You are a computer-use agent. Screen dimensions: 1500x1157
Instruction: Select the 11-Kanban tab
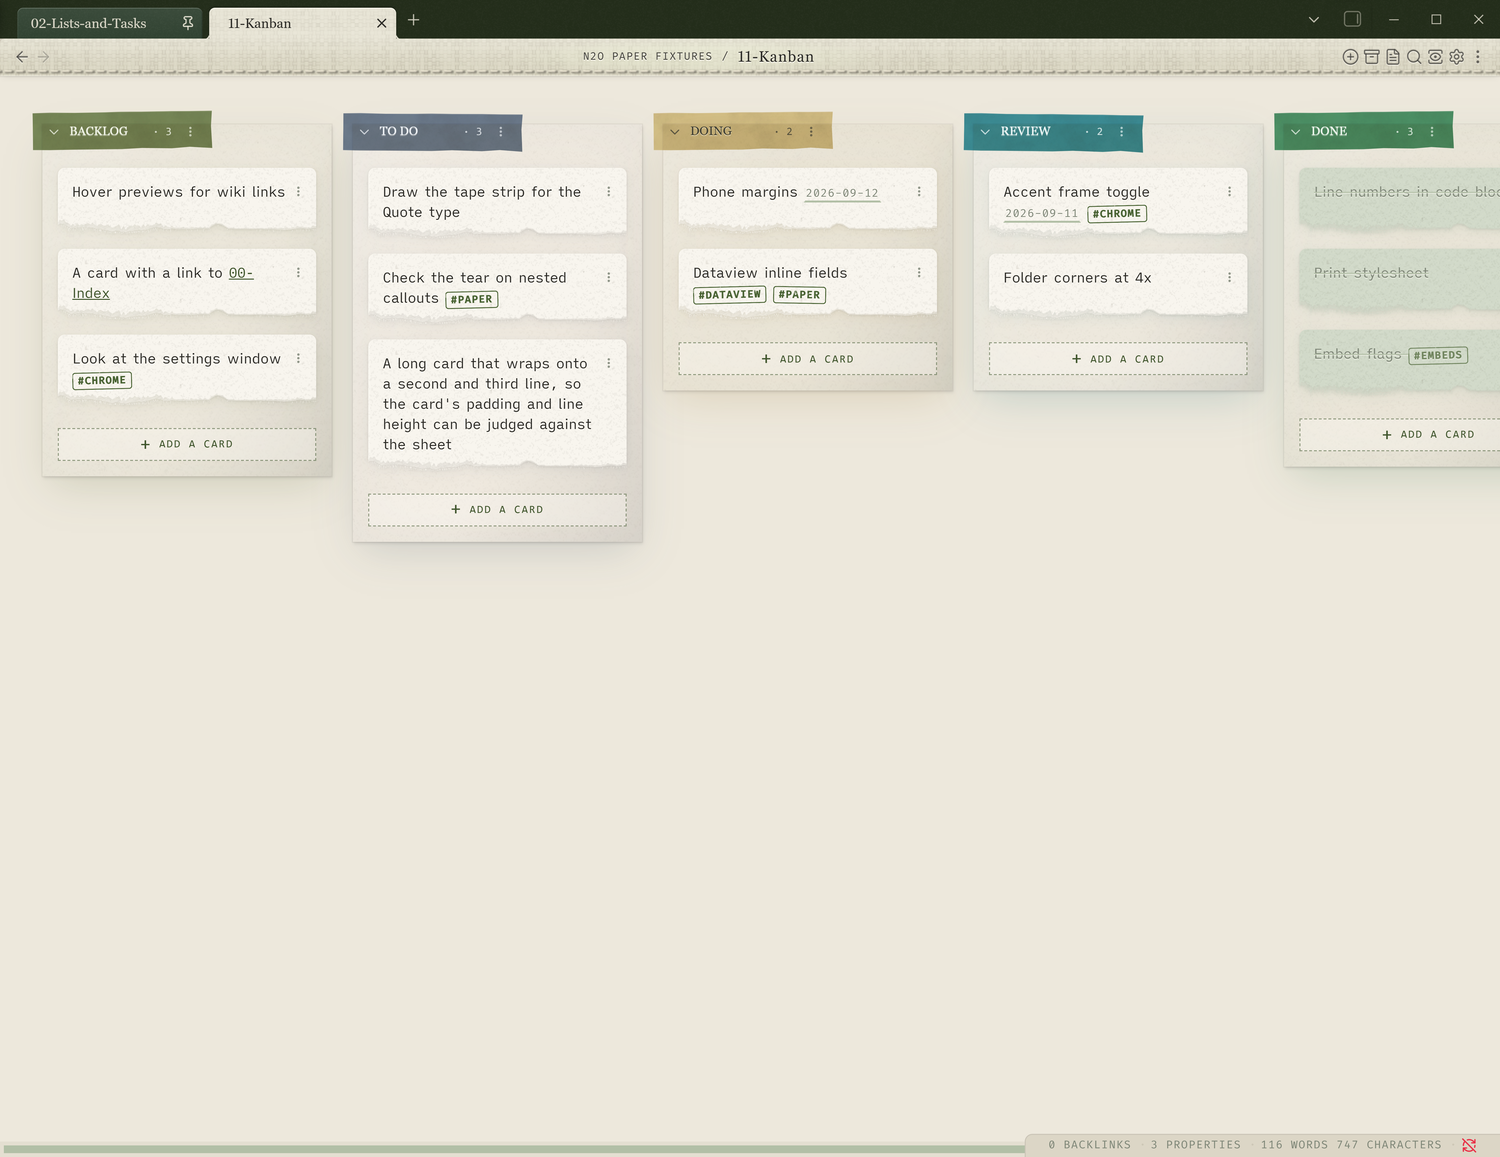click(x=302, y=23)
